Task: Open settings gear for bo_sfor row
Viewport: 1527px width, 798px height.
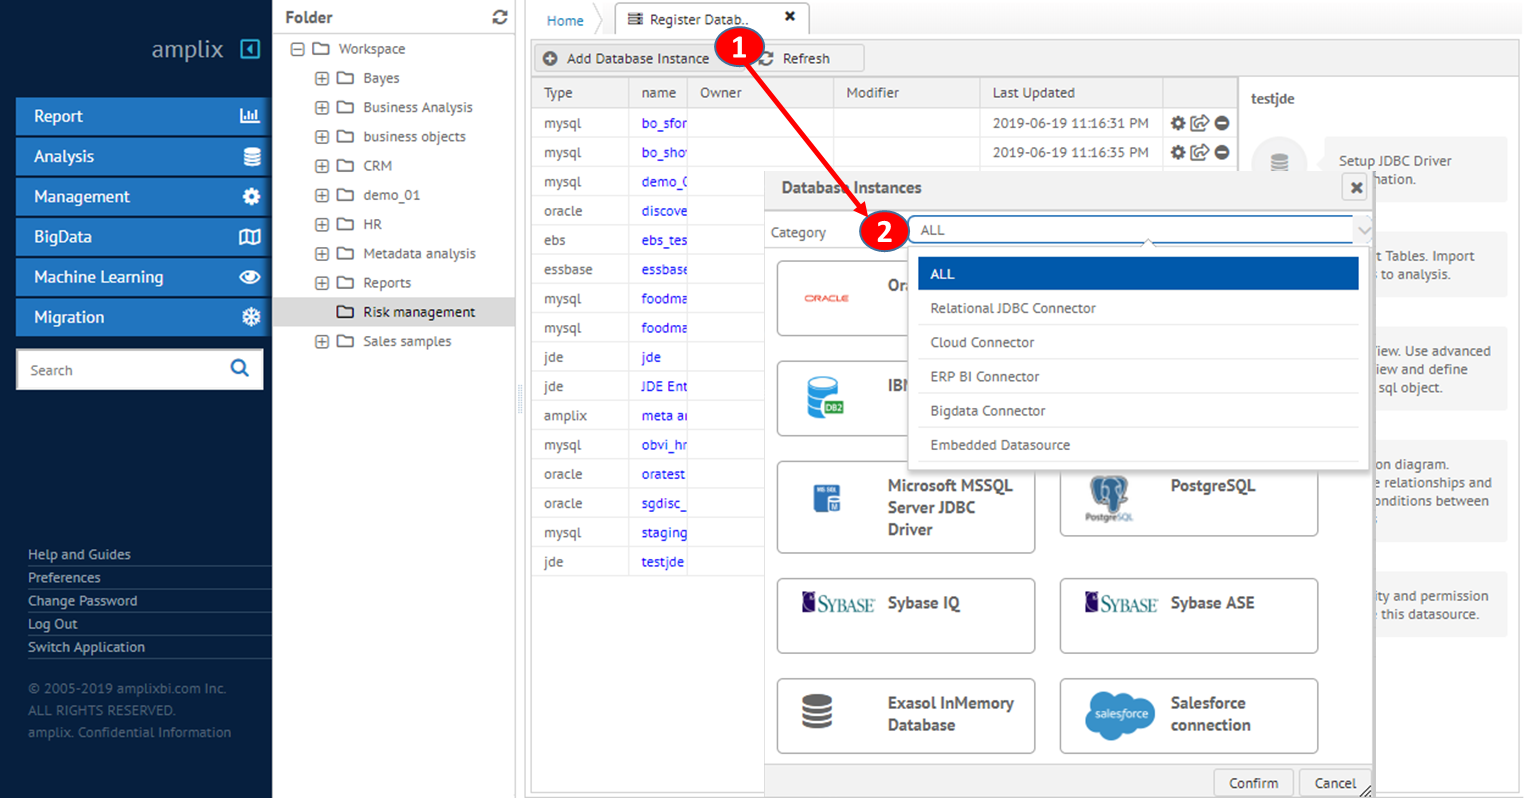Action: click(1177, 123)
